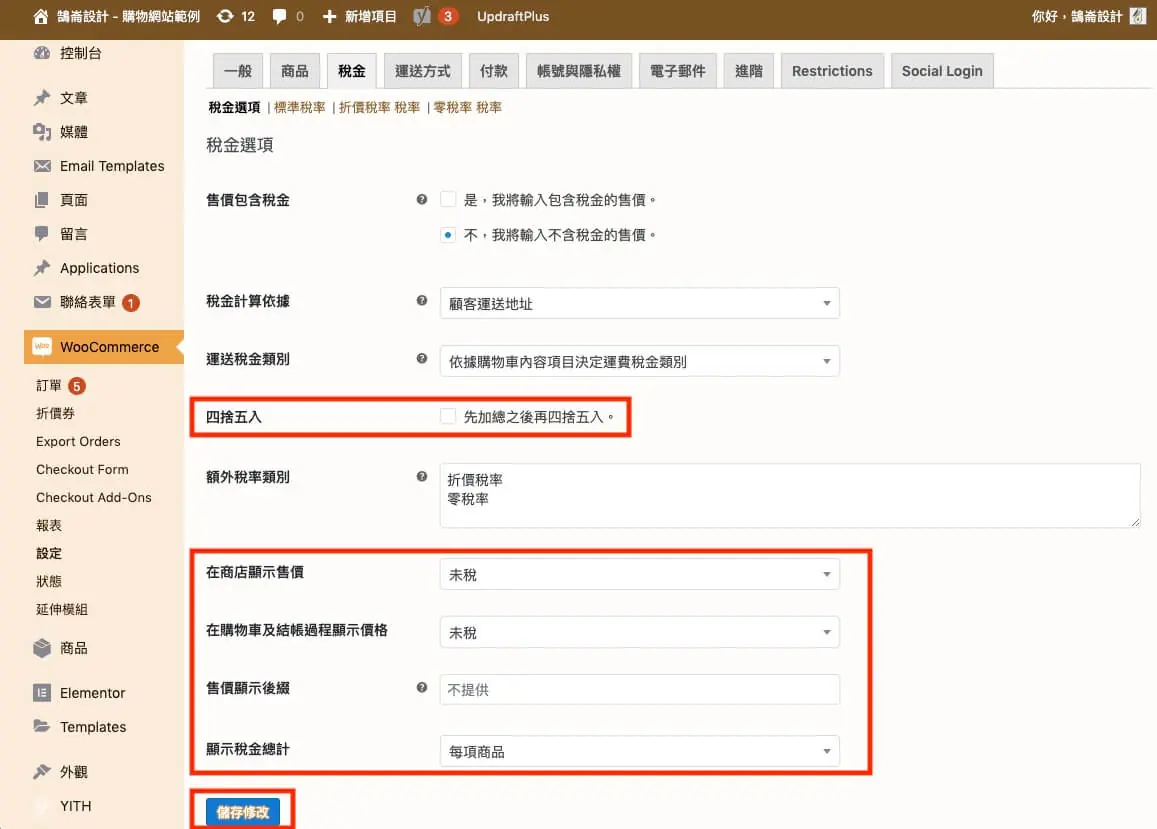The width and height of the screenshot is (1157, 829).
Task: Select 是，我將輸入包含稅金的售價 option
Action: pos(447,199)
